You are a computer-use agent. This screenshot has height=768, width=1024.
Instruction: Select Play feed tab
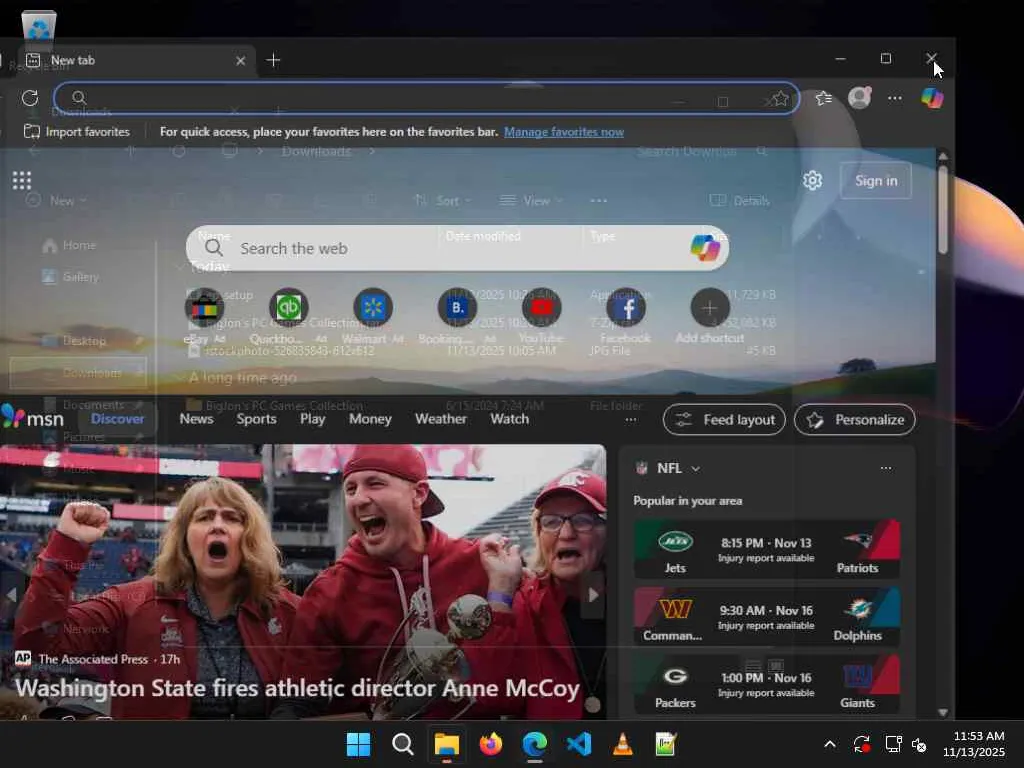(x=312, y=419)
